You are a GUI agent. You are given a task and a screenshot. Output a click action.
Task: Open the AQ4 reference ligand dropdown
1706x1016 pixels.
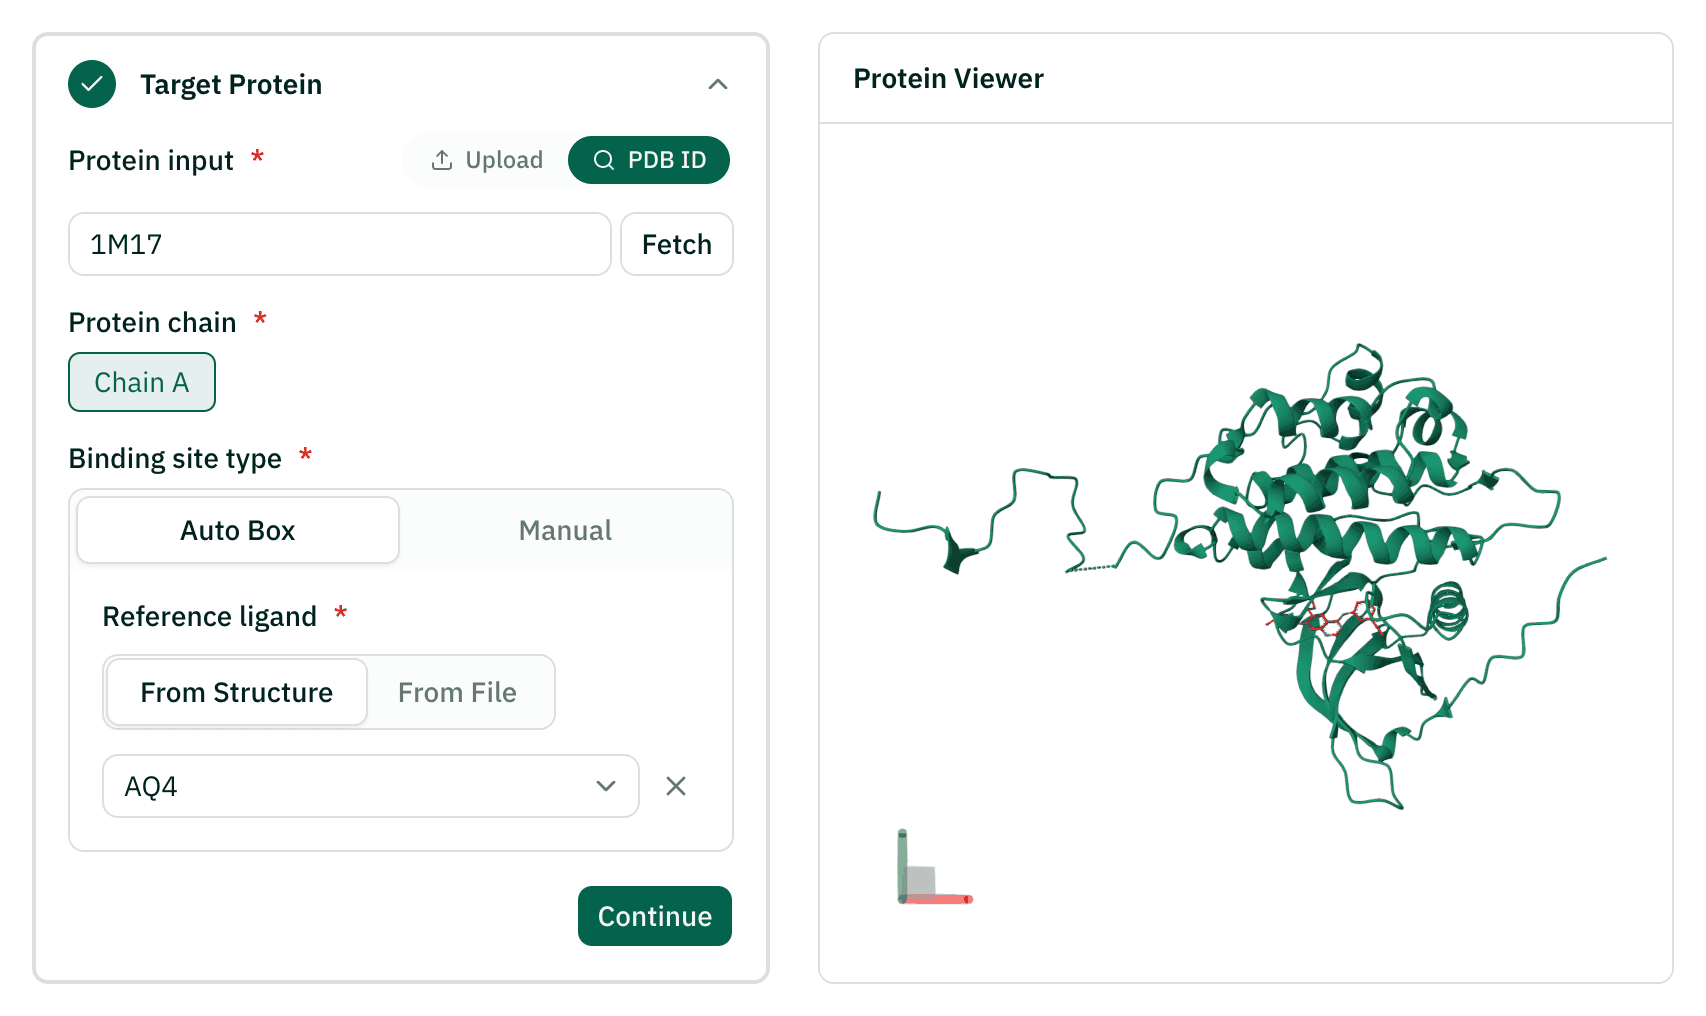(371, 786)
